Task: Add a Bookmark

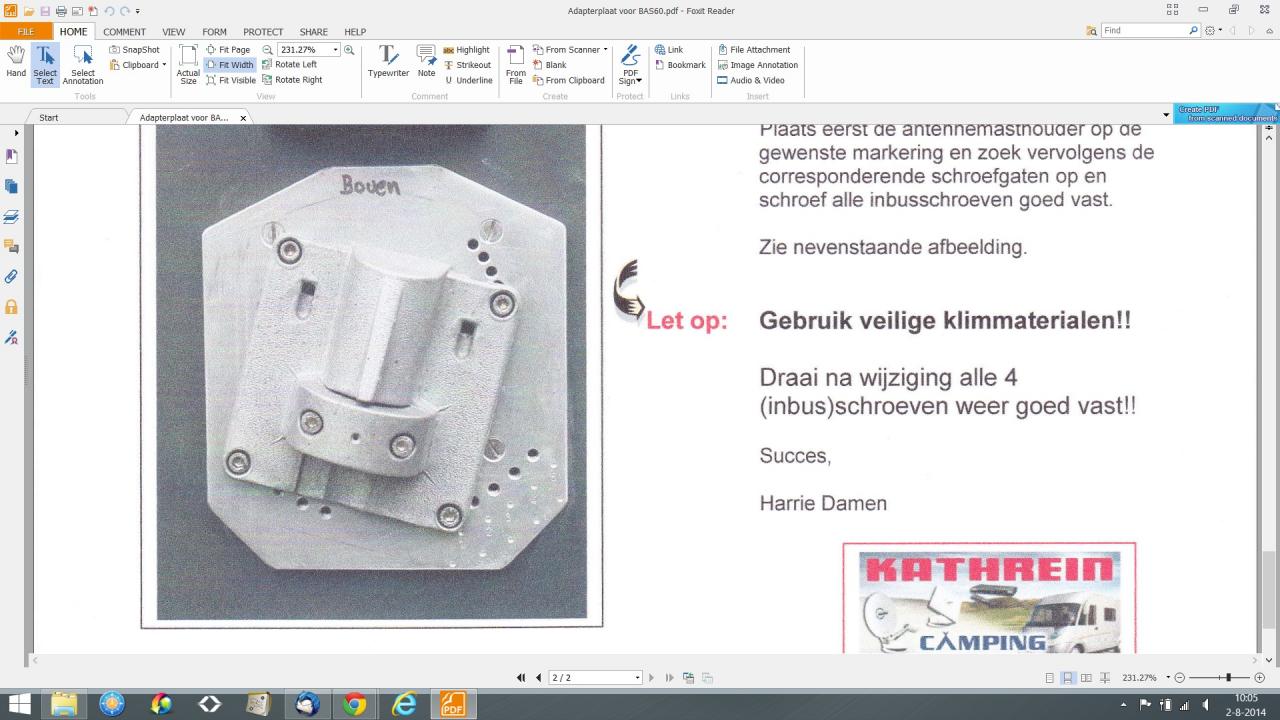Action: (680, 65)
